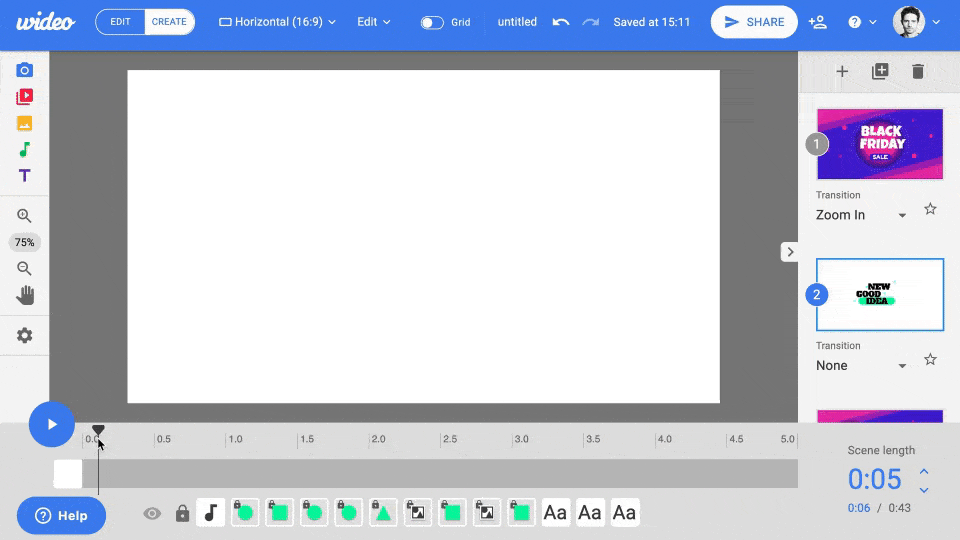Image resolution: width=960 pixels, height=540 pixels.
Task: Open the images panel
Action: click(x=24, y=123)
